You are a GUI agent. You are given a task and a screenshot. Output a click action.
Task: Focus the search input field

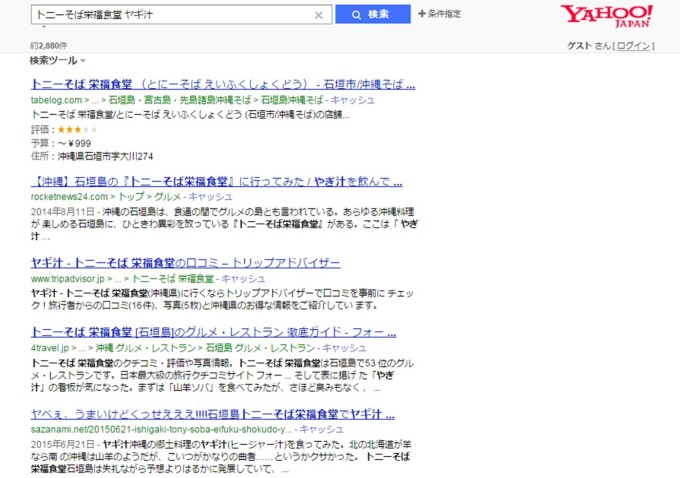point(170,15)
